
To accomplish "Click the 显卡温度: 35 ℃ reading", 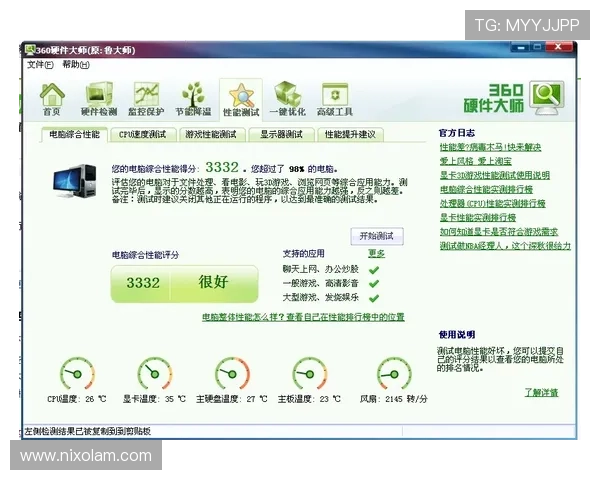I will 154,399.
